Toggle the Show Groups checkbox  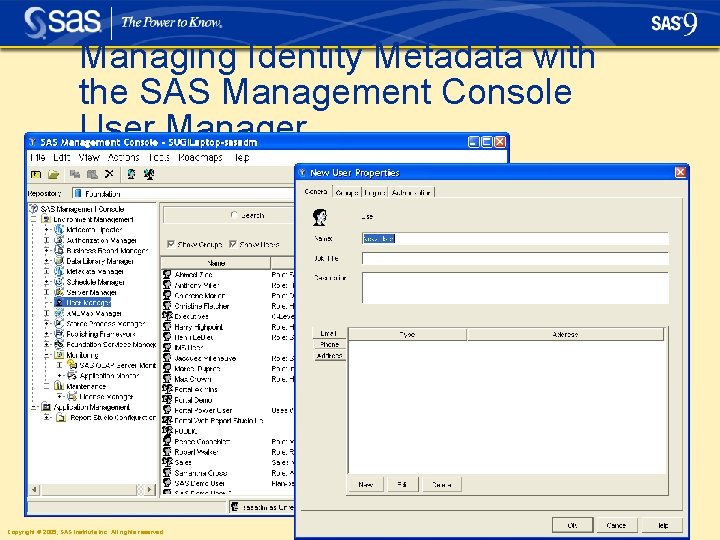(170, 244)
